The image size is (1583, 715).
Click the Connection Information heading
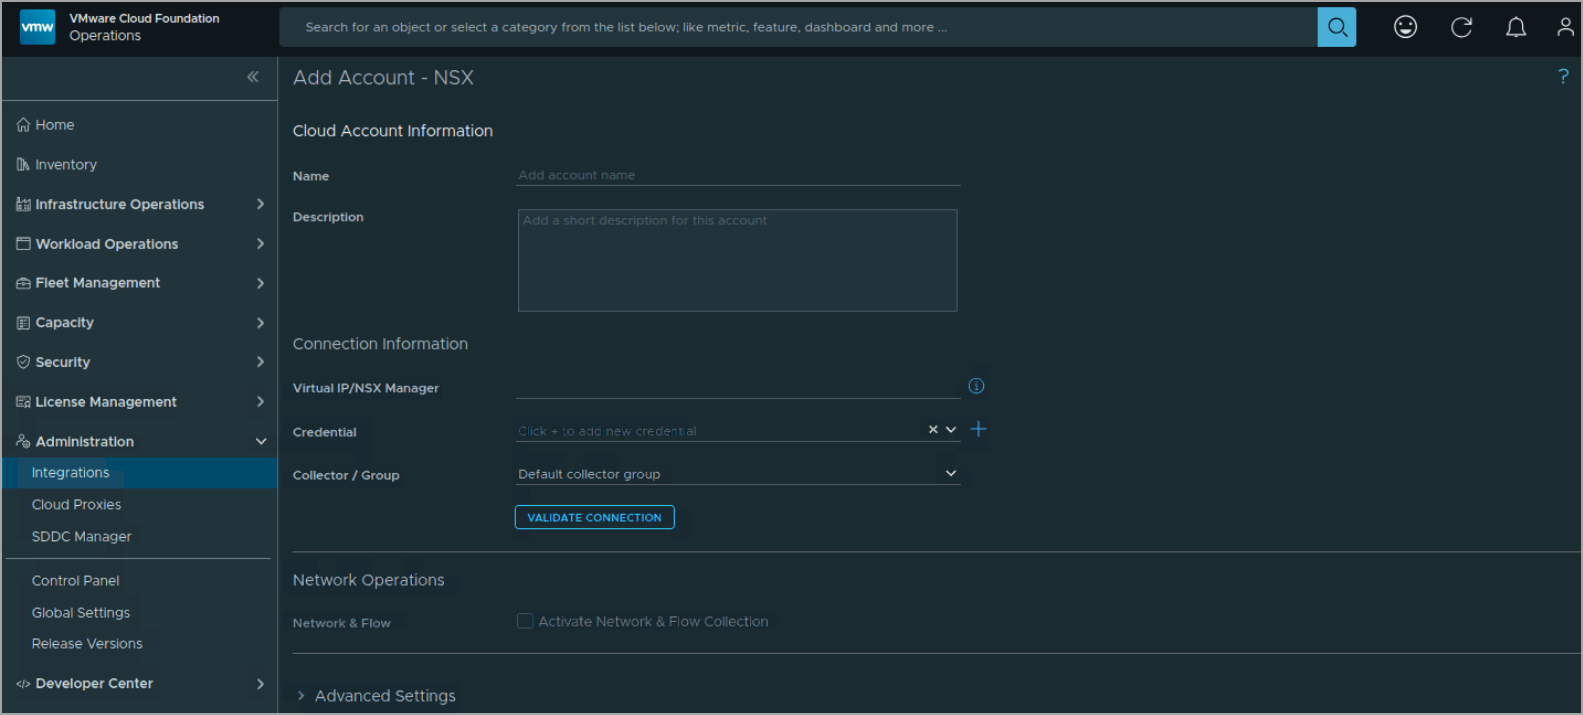(380, 344)
